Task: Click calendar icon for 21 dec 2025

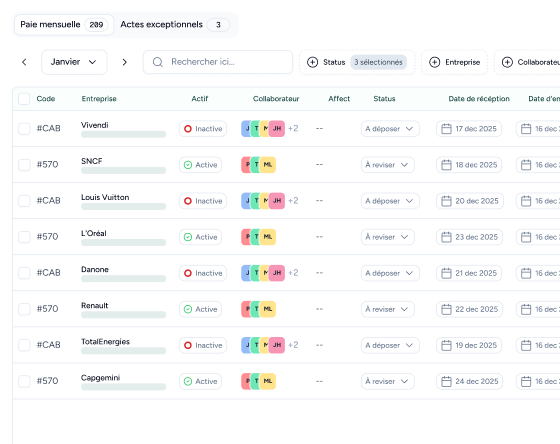Action: [x=446, y=273]
